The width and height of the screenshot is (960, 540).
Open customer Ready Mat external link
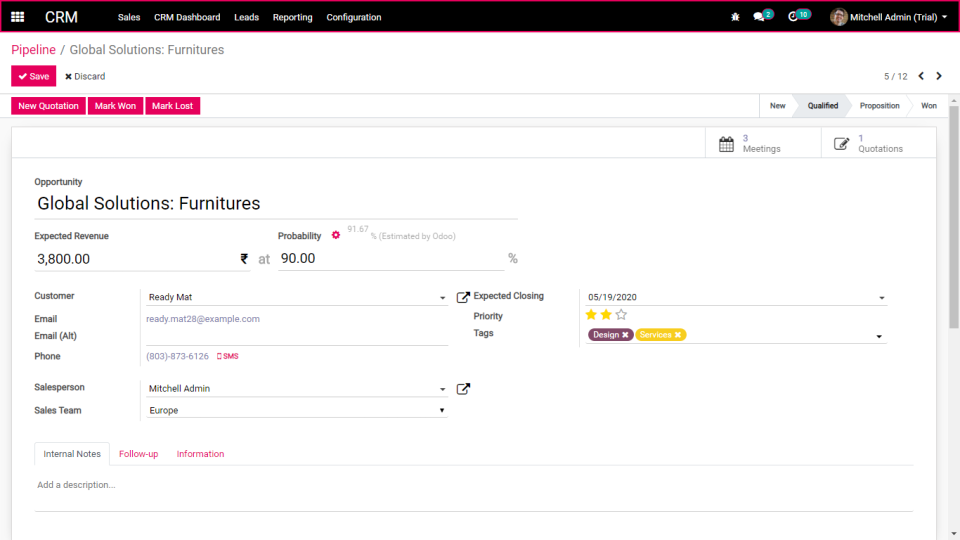coord(463,297)
